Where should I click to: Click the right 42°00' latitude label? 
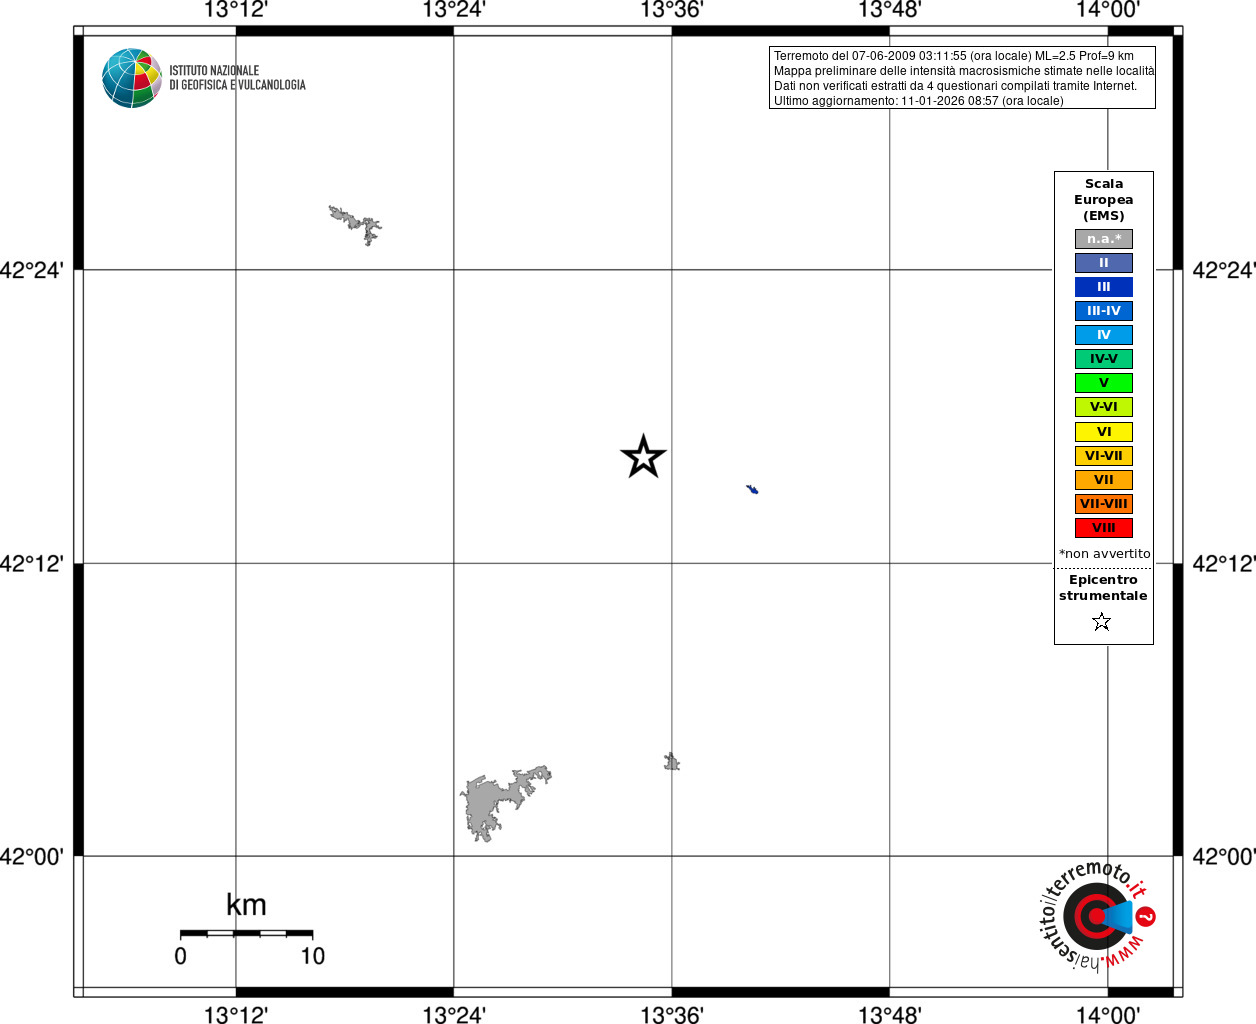1224,856
